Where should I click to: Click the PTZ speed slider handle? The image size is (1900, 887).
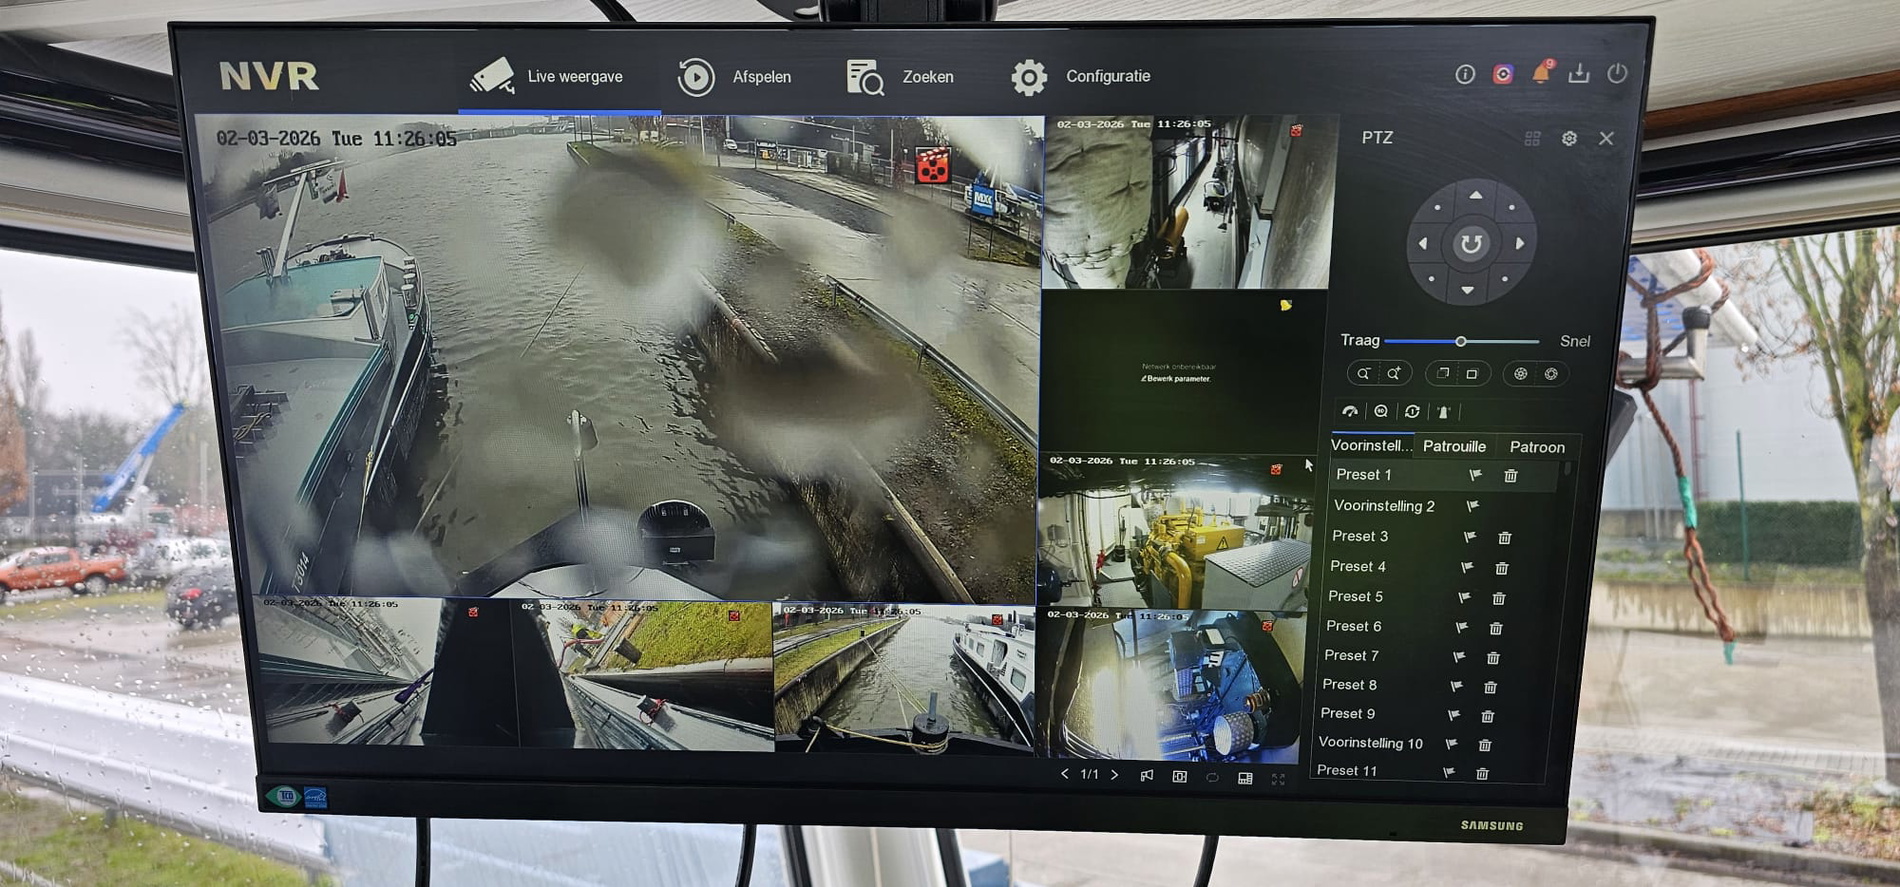pyautogui.click(x=1461, y=342)
